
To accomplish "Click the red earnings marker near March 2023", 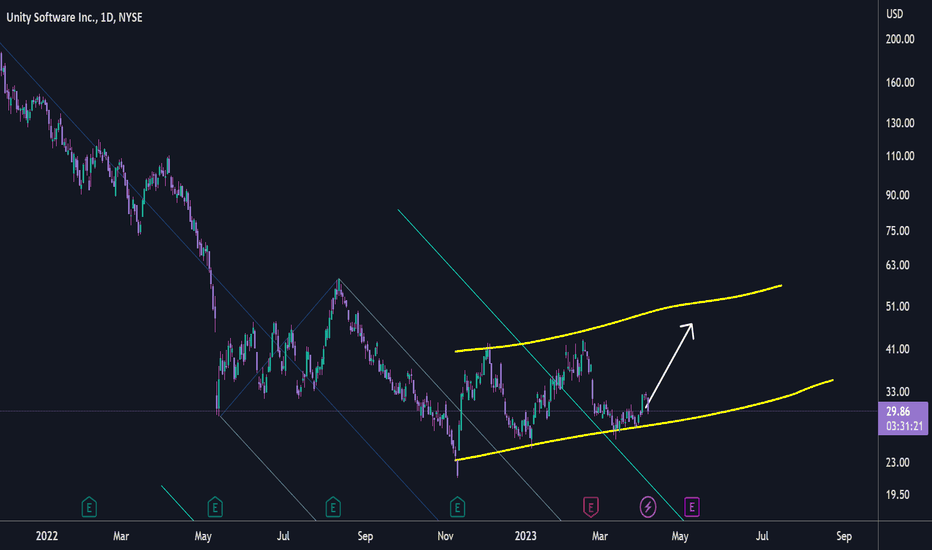I will [x=590, y=507].
